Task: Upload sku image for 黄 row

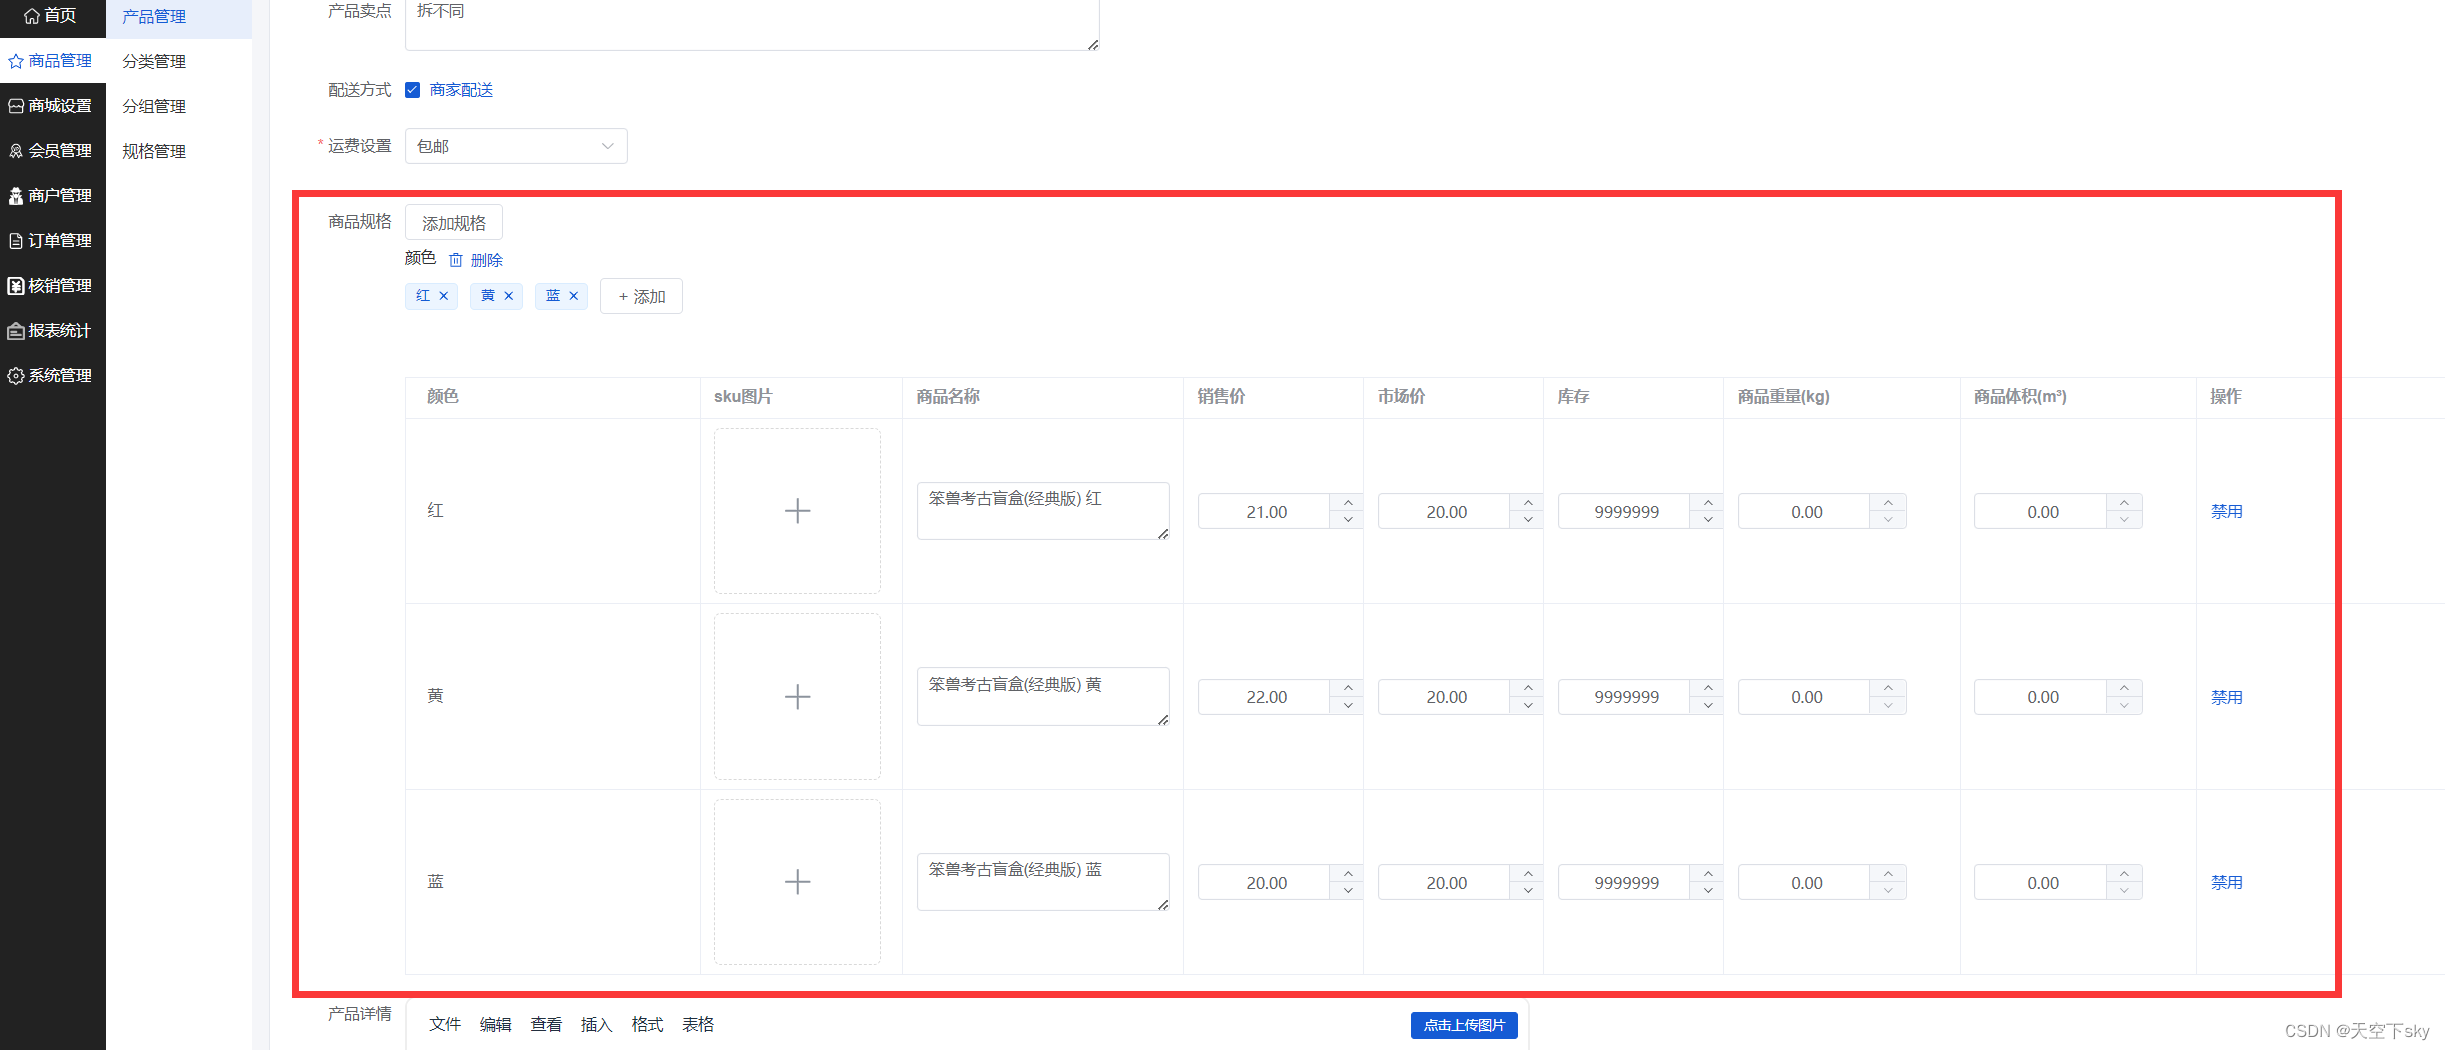Action: 797,697
